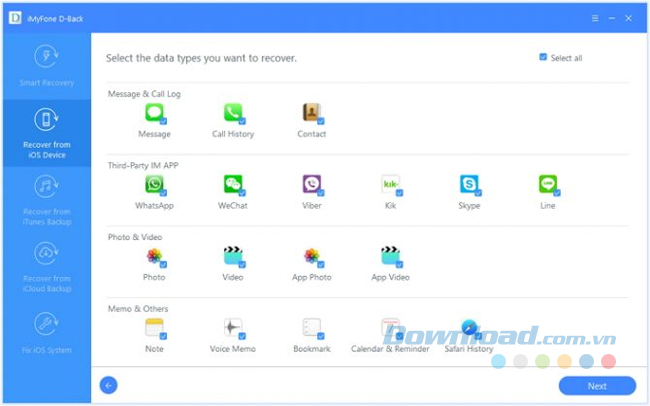The width and height of the screenshot is (650, 406).
Task: Click the Message app icon
Action: (x=154, y=113)
